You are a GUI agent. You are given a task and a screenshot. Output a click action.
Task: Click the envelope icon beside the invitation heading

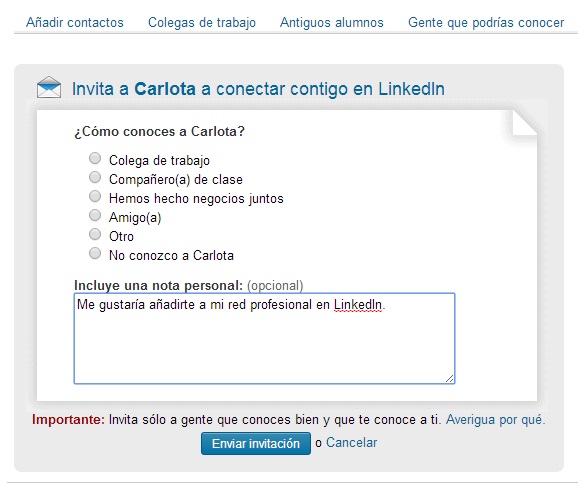click(49, 87)
